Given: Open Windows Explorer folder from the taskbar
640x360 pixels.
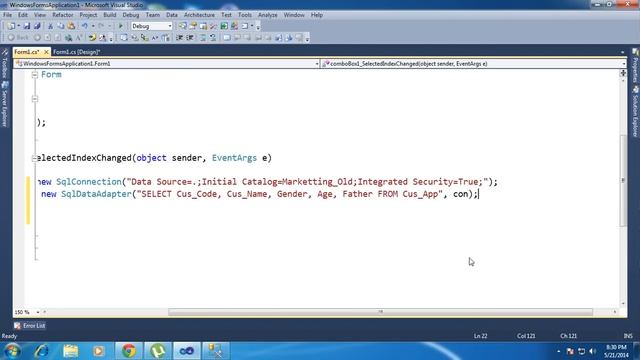Looking at the screenshot, I should tap(71, 351).
